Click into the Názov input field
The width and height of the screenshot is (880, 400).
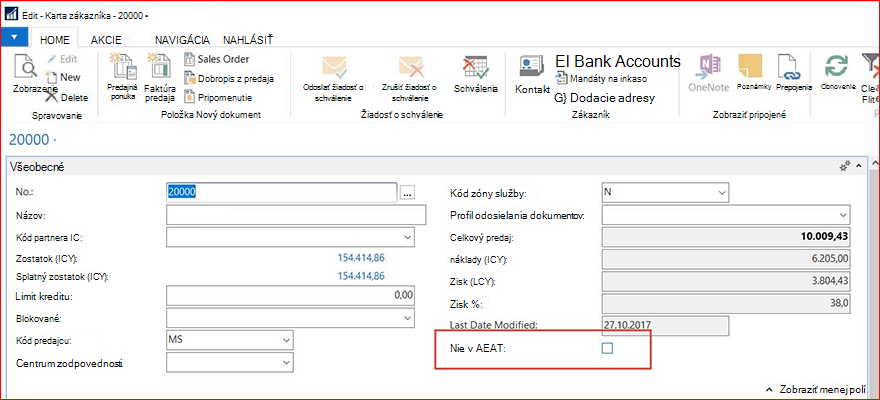click(x=296, y=215)
